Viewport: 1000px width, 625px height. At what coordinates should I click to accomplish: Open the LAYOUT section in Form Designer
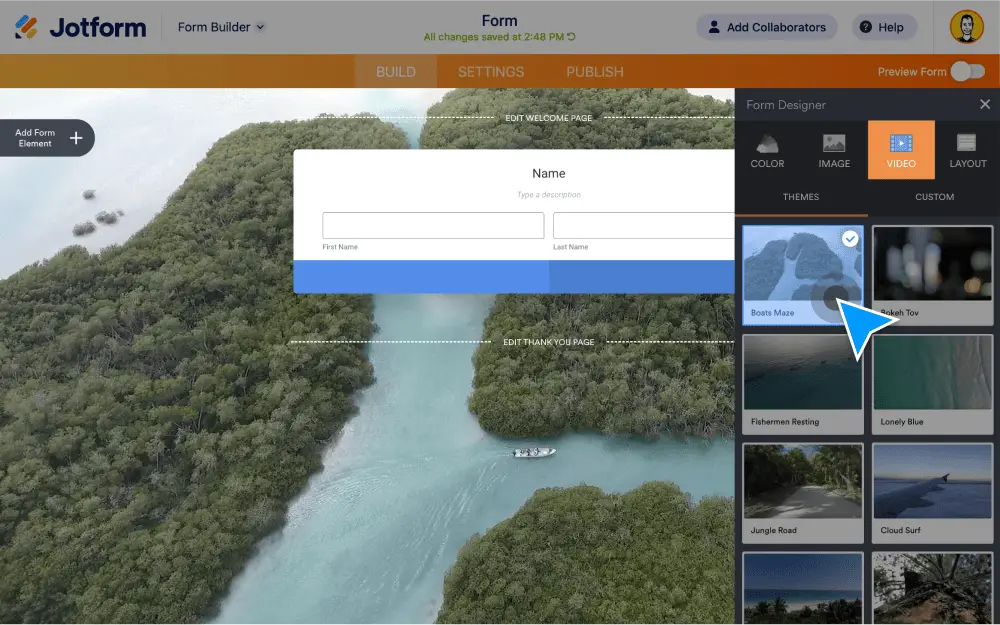(967, 150)
